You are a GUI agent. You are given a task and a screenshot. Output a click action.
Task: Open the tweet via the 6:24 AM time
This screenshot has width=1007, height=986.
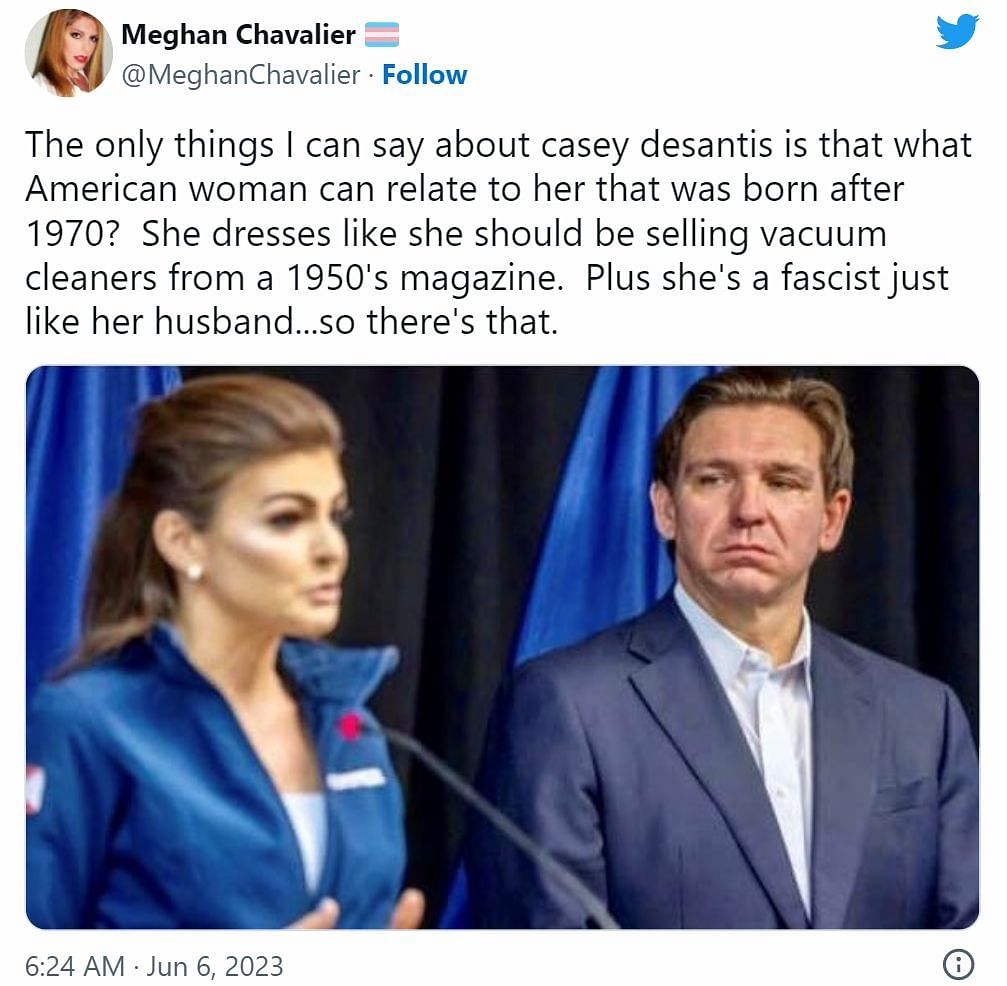pos(74,966)
